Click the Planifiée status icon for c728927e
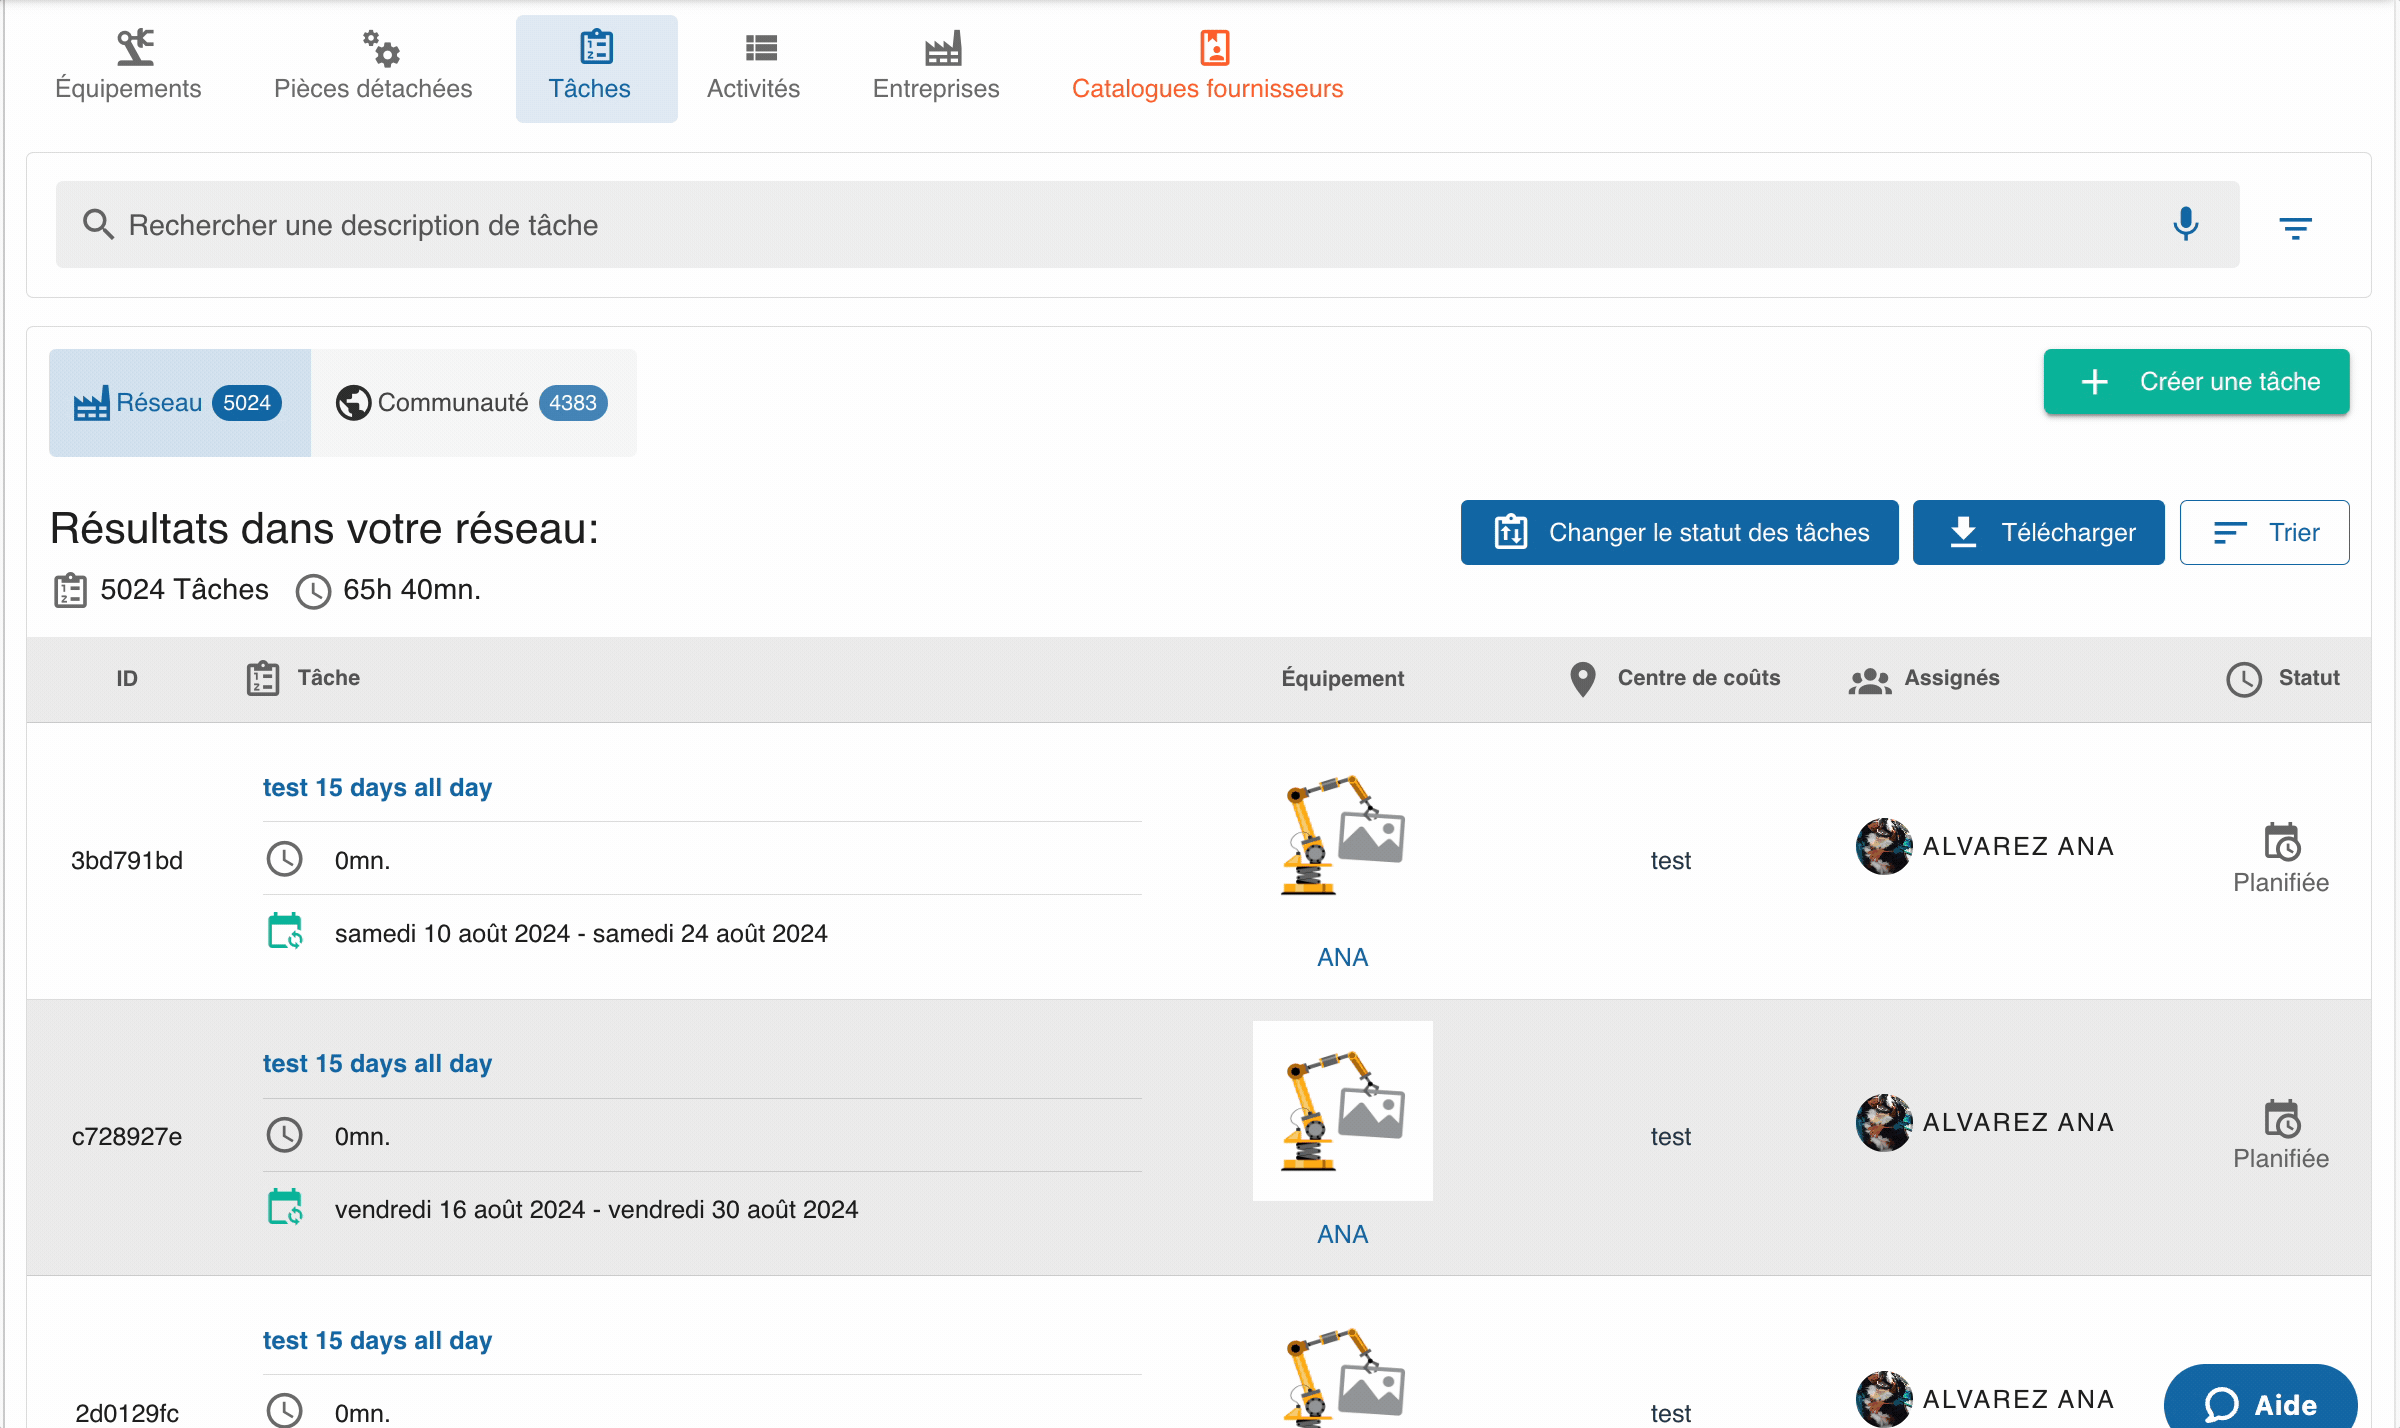The width and height of the screenshot is (2400, 1428). 2281,1118
